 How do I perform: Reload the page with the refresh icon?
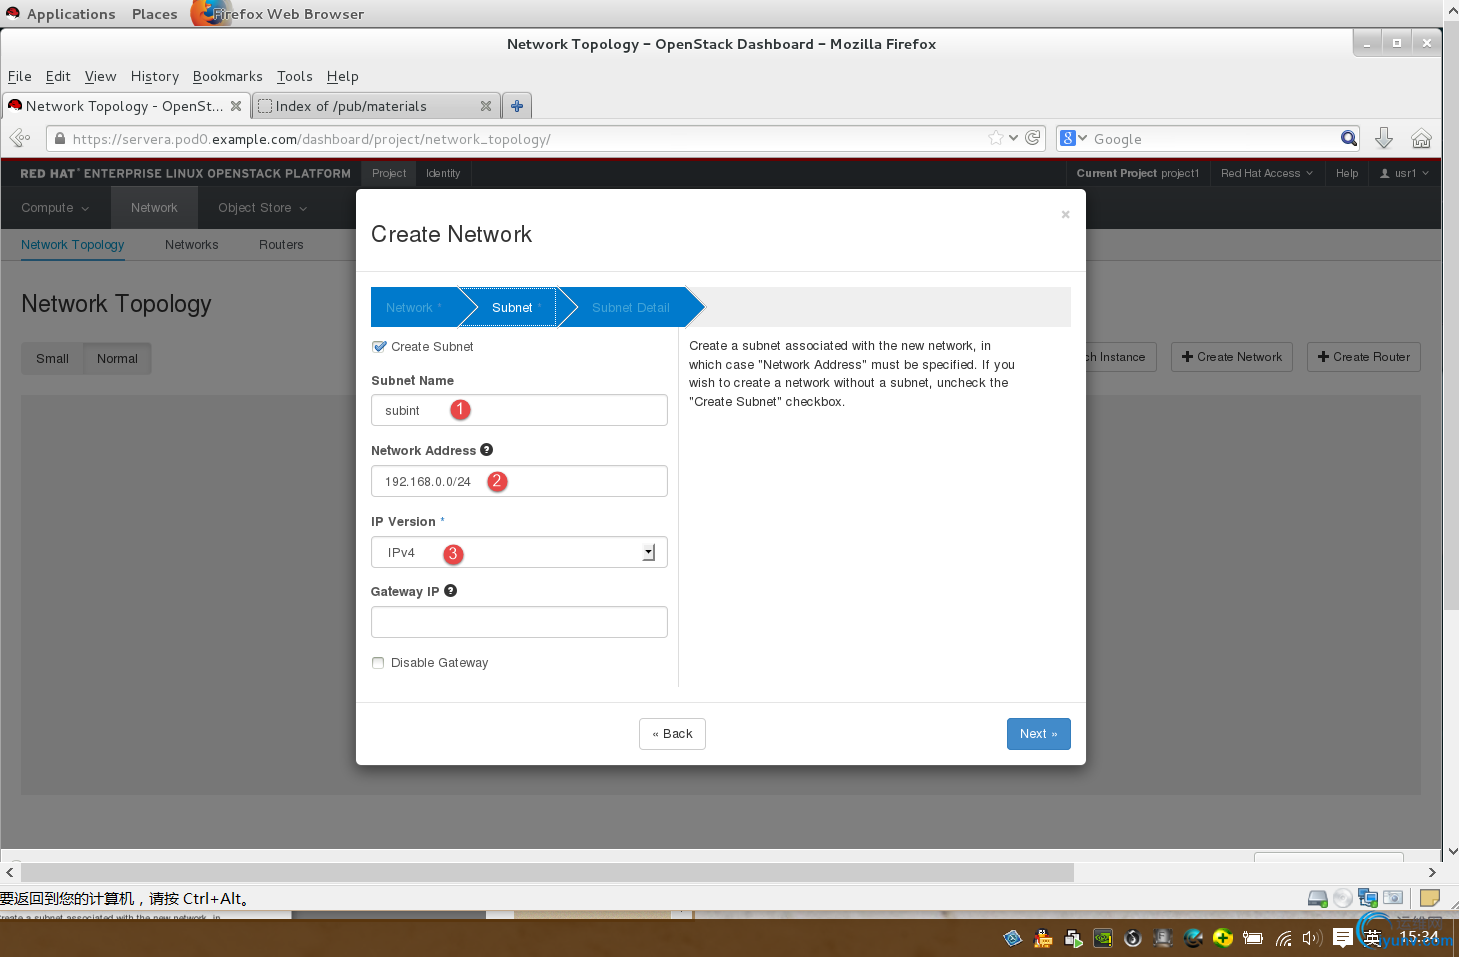pyautogui.click(x=1033, y=138)
